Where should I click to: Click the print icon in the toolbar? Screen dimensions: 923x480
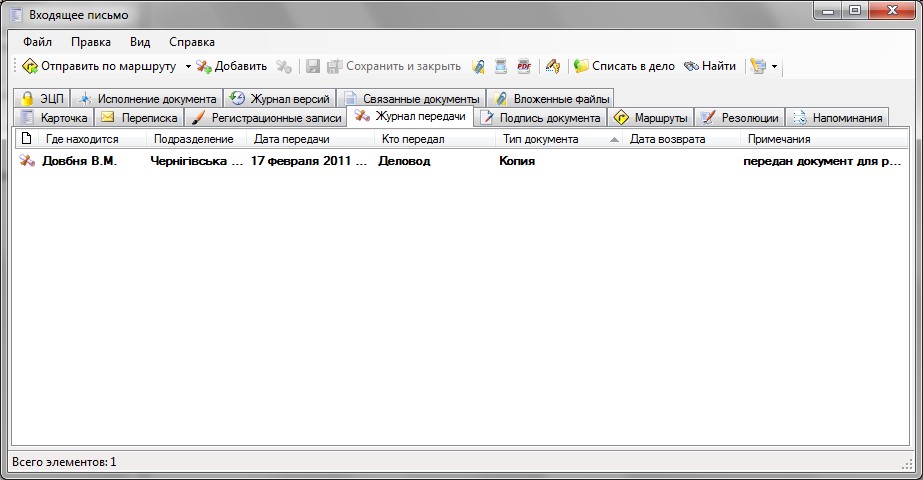501,66
